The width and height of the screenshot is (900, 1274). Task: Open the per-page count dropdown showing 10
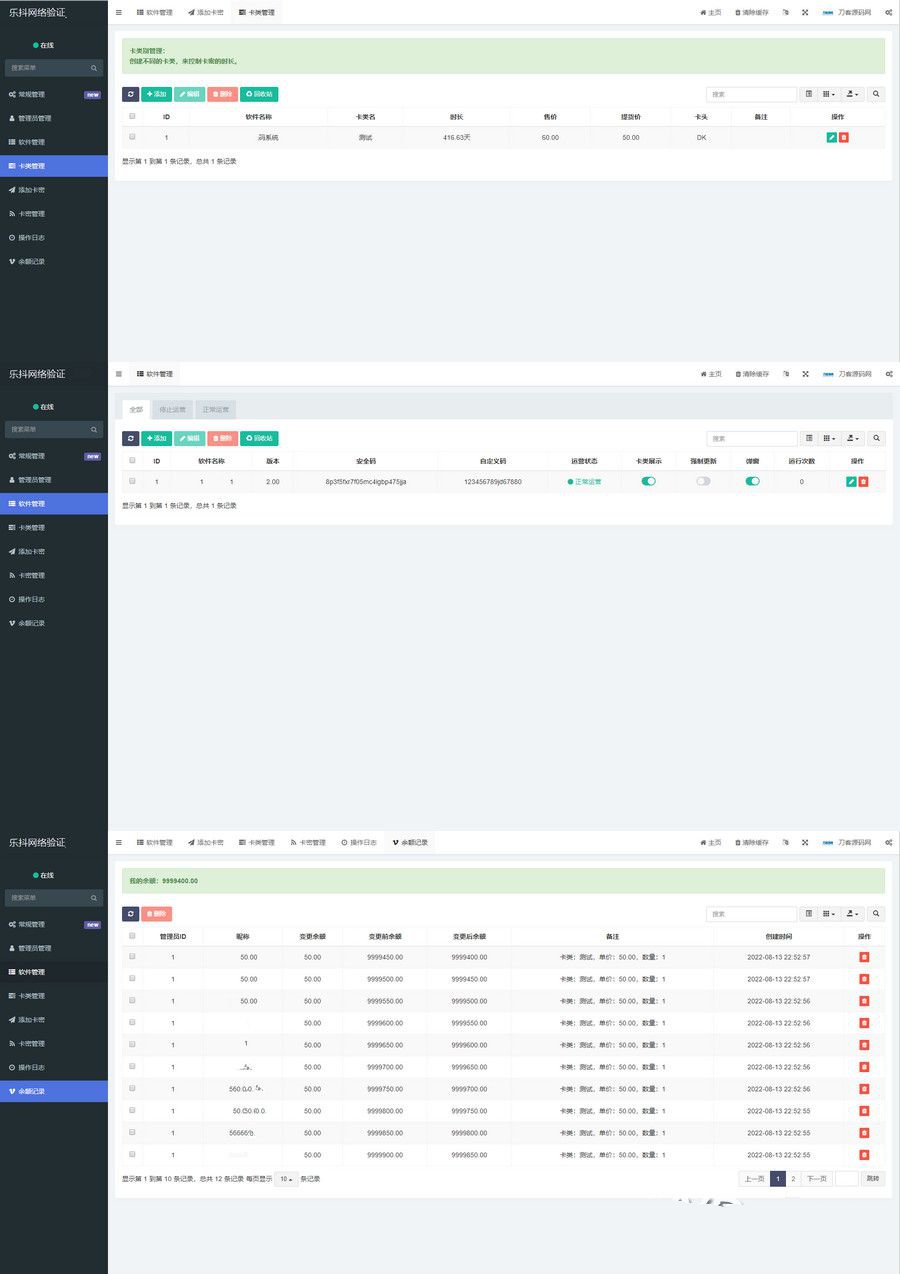(286, 1179)
